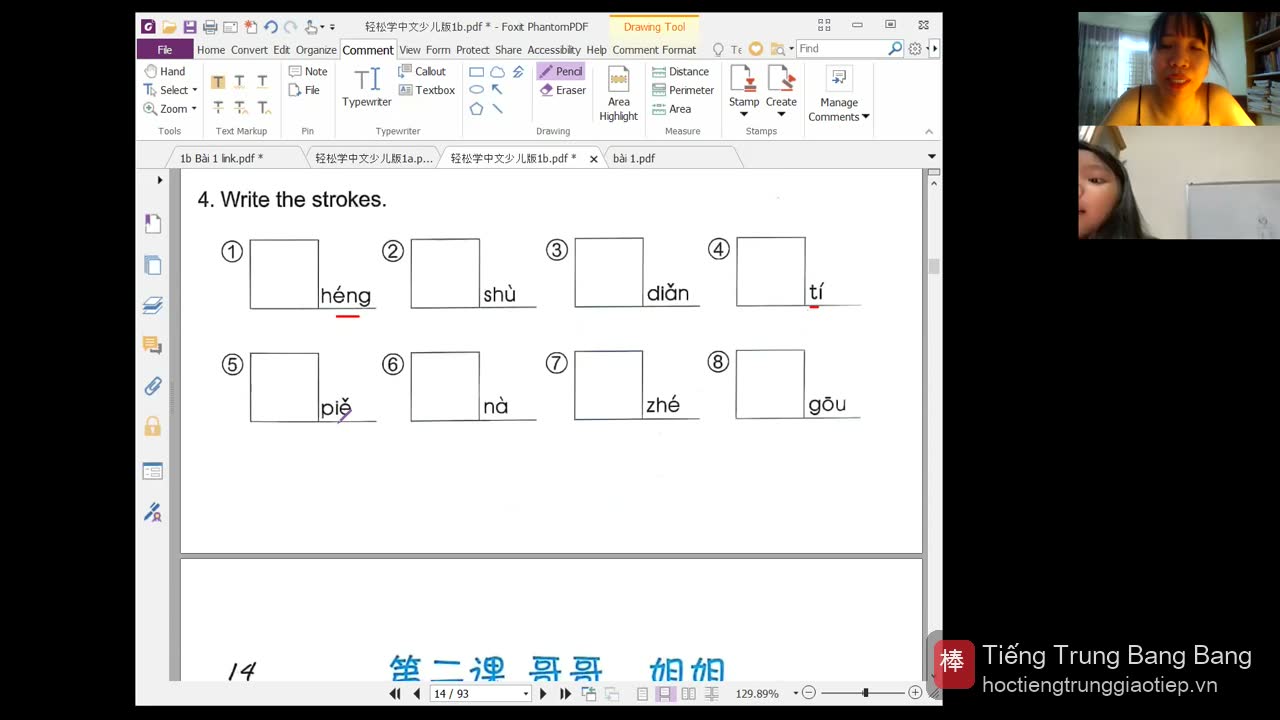The width and height of the screenshot is (1280, 720).
Task: Click the Print icon in quick toolbar
Action: (210, 27)
